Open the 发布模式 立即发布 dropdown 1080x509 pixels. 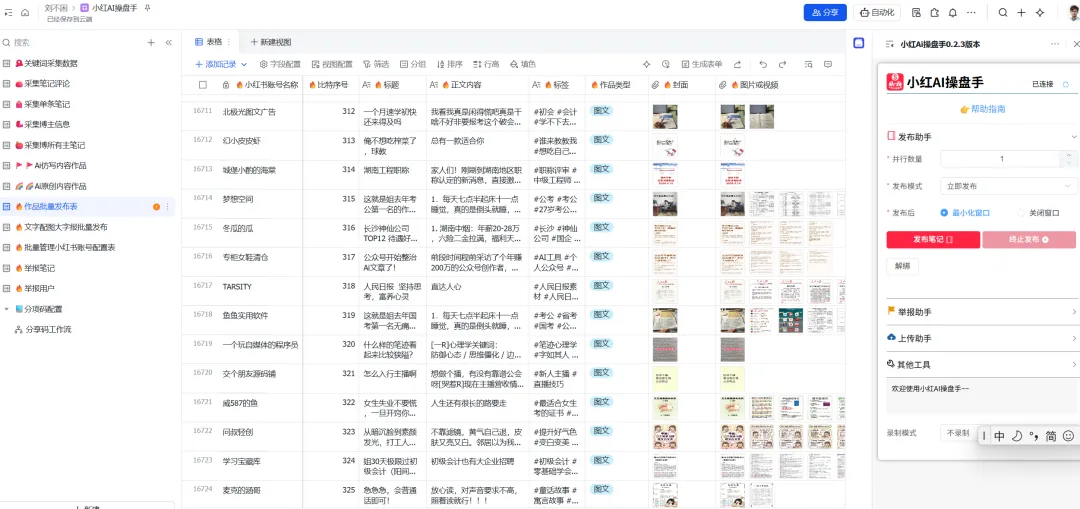pyautogui.click(x=1008, y=186)
